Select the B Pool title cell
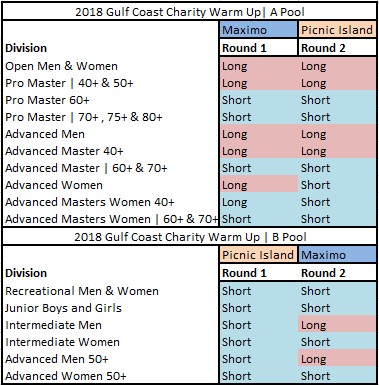The width and height of the screenshot is (379, 385). (x=190, y=237)
